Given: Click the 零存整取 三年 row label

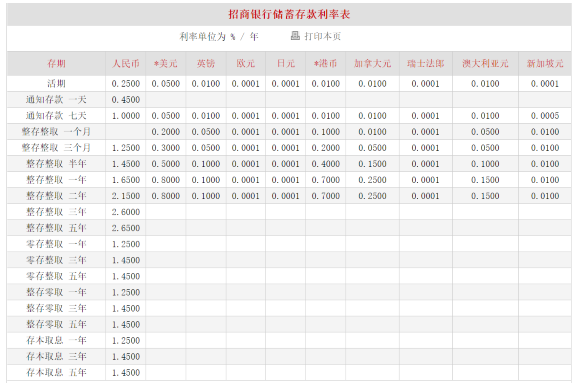Looking at the screenshot, I should click(56, 260).
